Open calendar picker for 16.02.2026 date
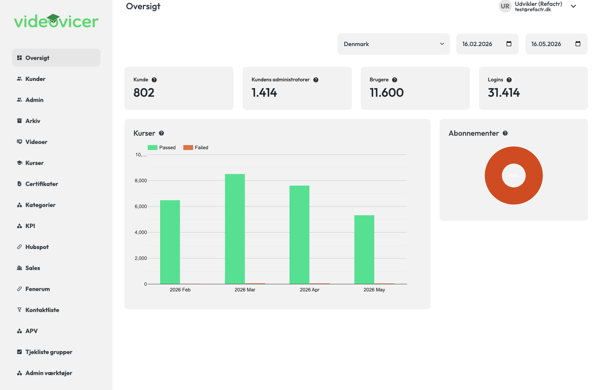This screenshot has width=600, height=390. click(509, 44)
